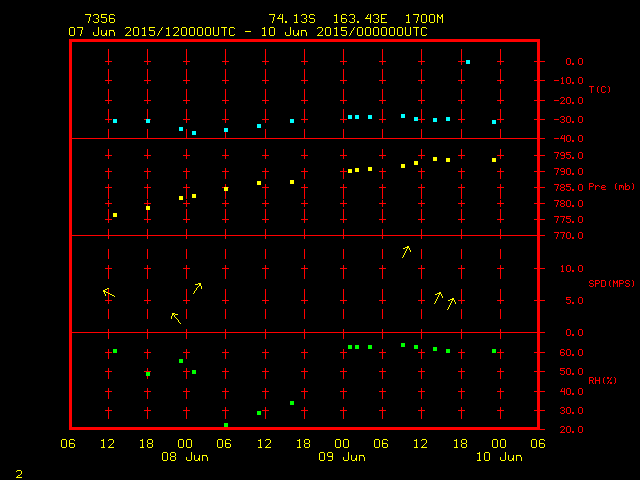Select the 09 Jun date label
Image resolution: width=640 pixels, height=480 pixels.
pos(342,457)
